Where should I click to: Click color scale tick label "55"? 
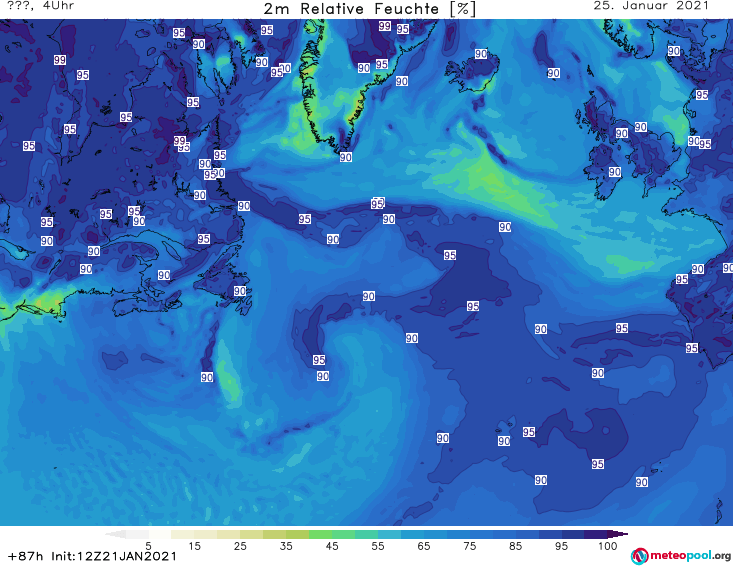[378, 546]
